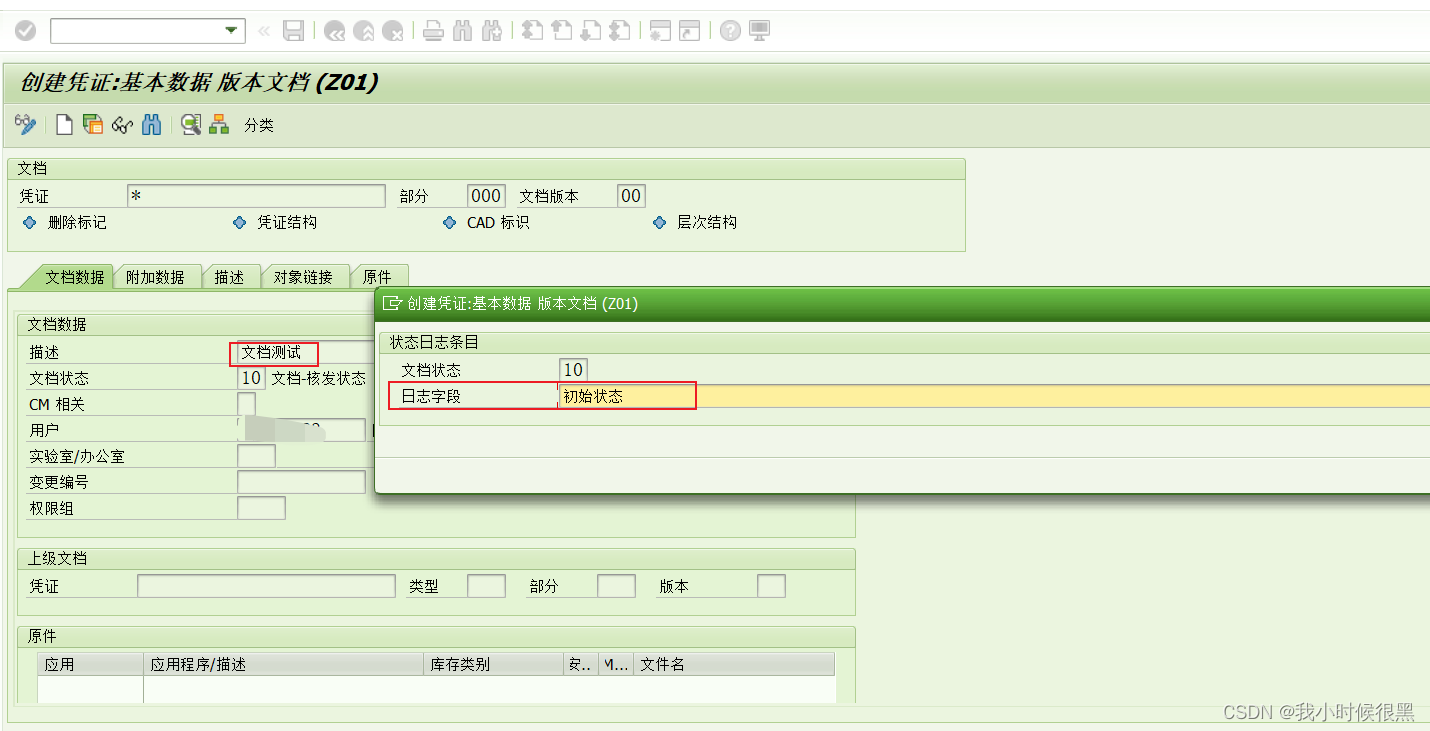This screenshot has height=731, width=1430.
Task: Click the 实验室/办公室 input field
Action: click(x=256, y=456)
